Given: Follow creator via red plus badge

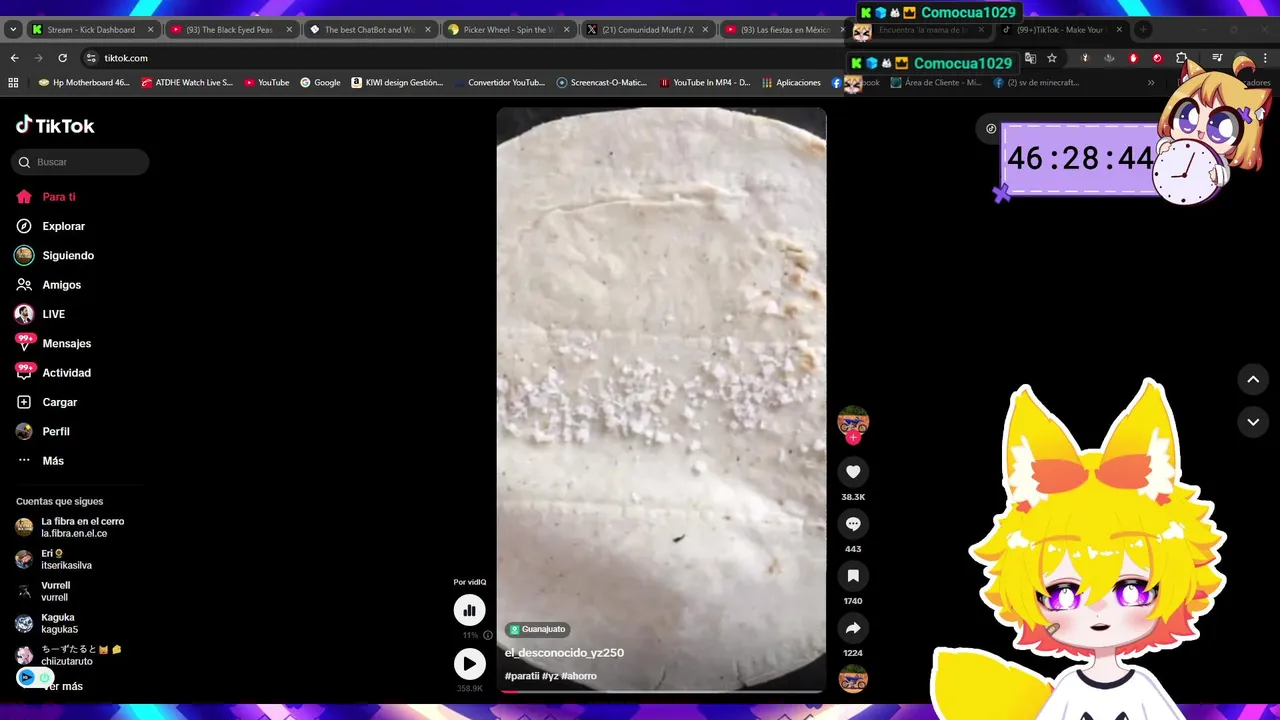Looking at the screenshot, I should (x=853, y=438).
